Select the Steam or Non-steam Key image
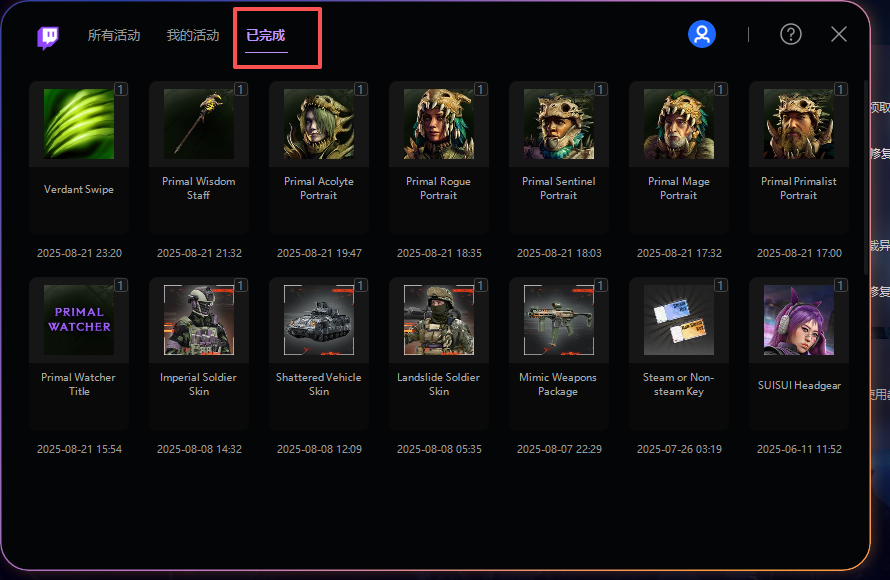 coord(679,320)
